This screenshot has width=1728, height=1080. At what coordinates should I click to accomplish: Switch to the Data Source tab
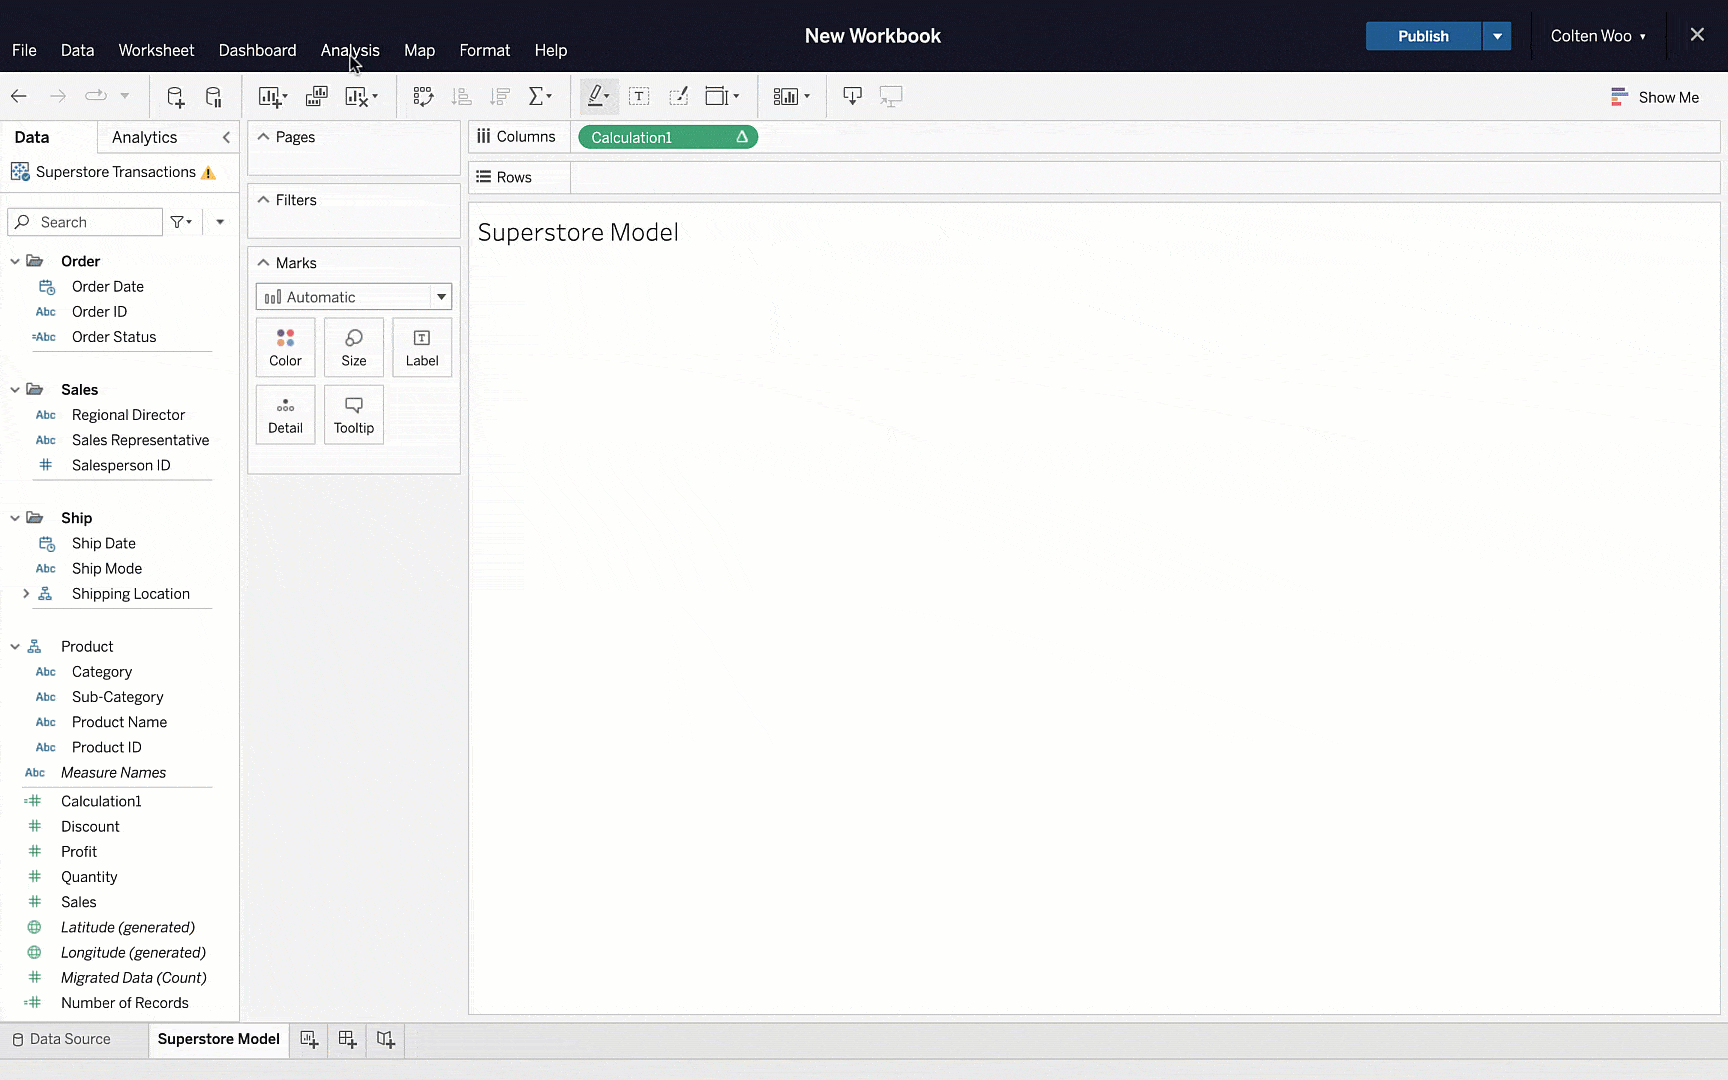[70, 1039]
